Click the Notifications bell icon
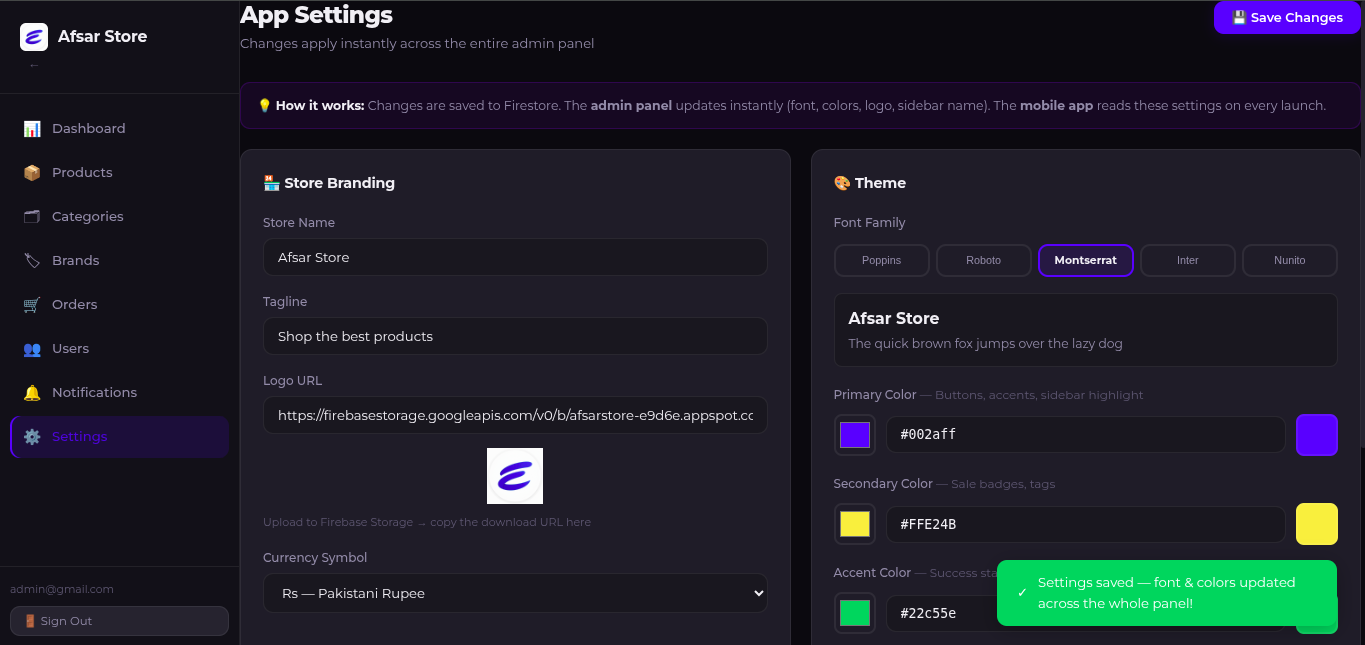 pos(32,393)
